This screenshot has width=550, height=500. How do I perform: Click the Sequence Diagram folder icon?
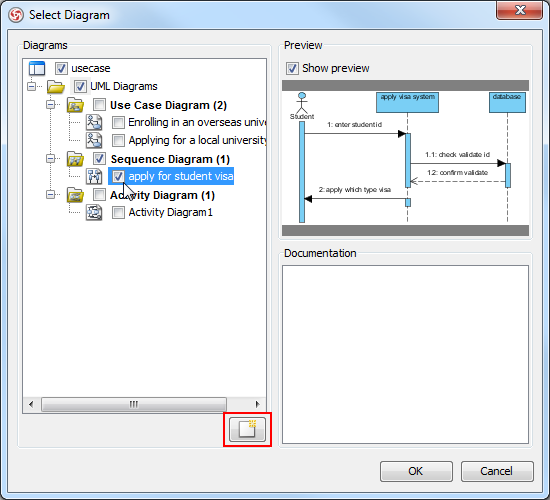pos(75,159)
